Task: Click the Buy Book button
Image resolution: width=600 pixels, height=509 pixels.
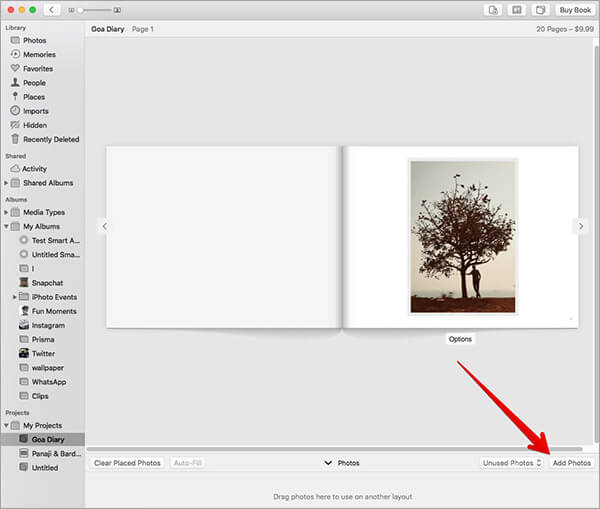Action: point(575,10)
